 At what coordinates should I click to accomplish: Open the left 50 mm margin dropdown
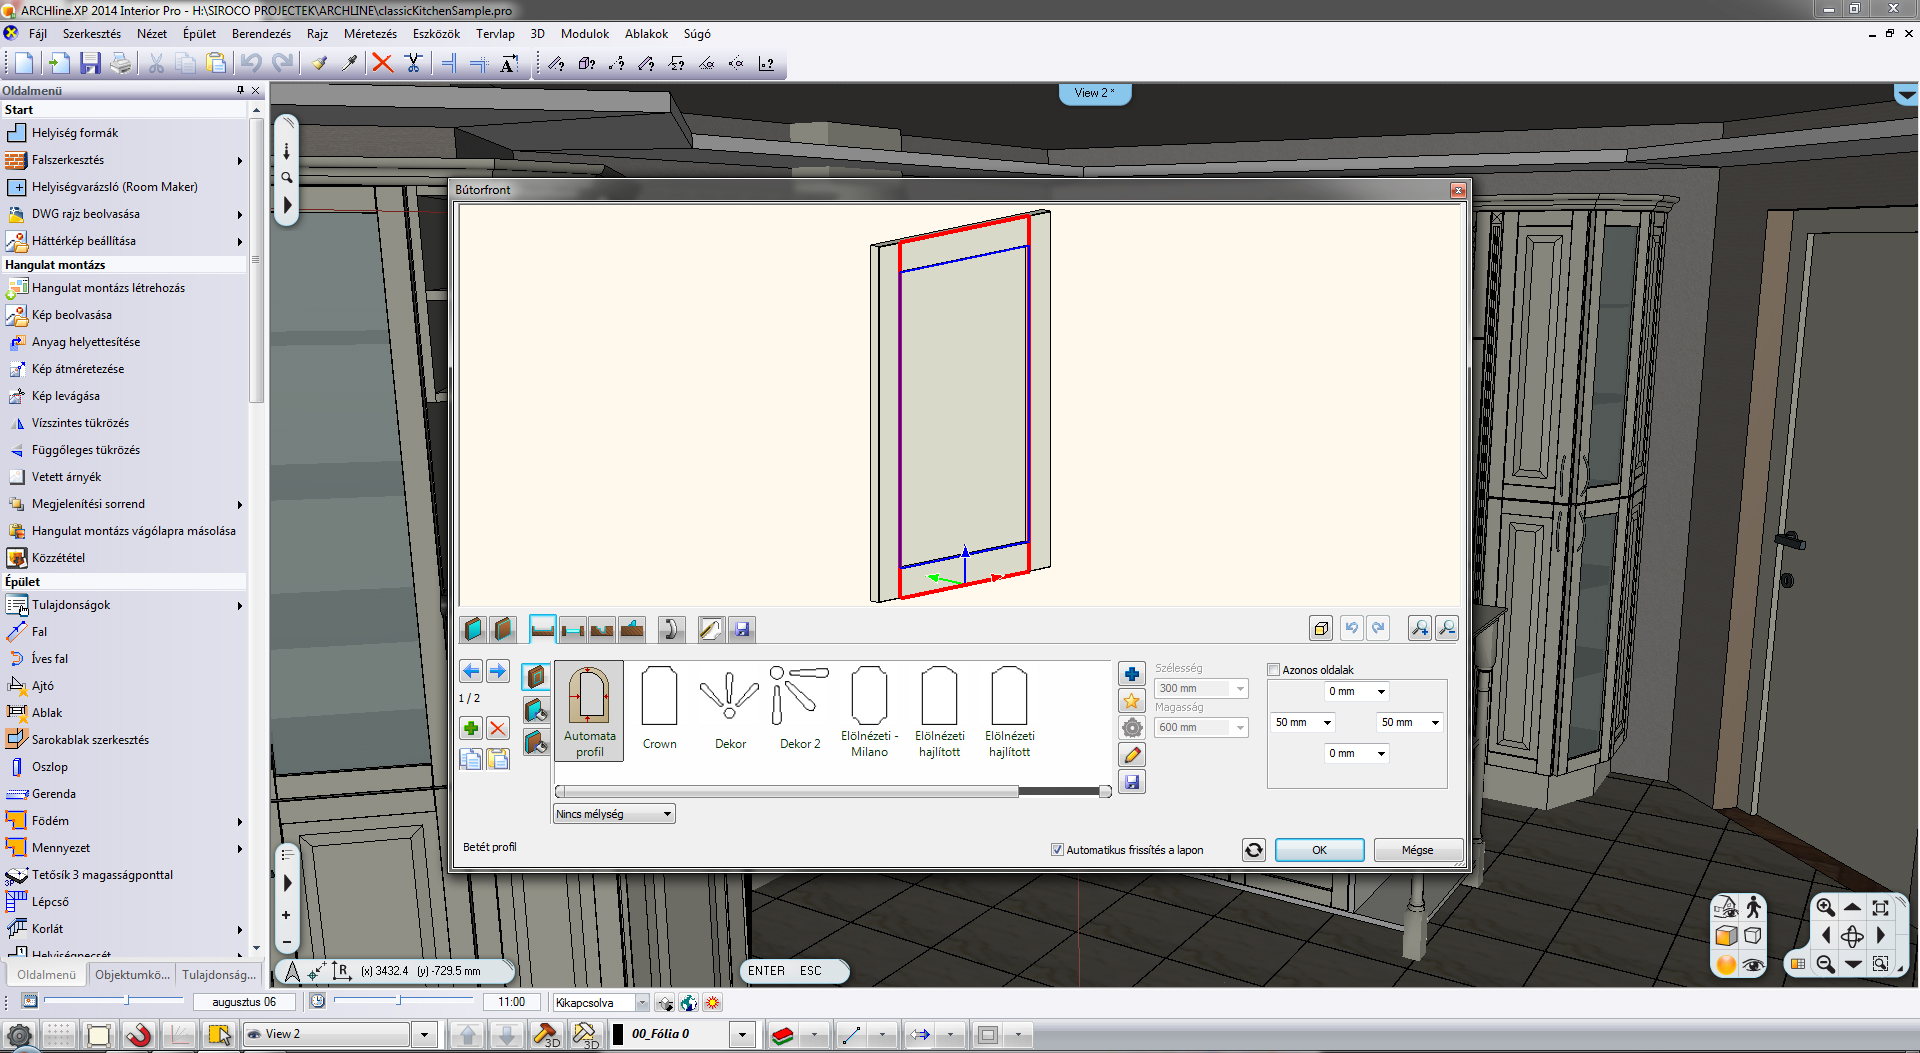click(1327, 722)
